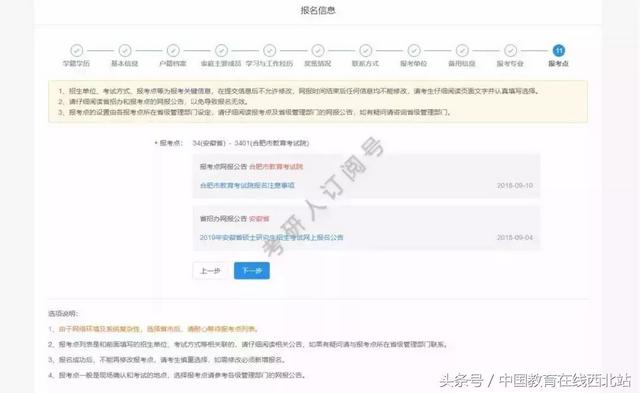Click the 奖惩情况 step checkmark circle
Screen dimensions: 640x393
coord(318,51)
